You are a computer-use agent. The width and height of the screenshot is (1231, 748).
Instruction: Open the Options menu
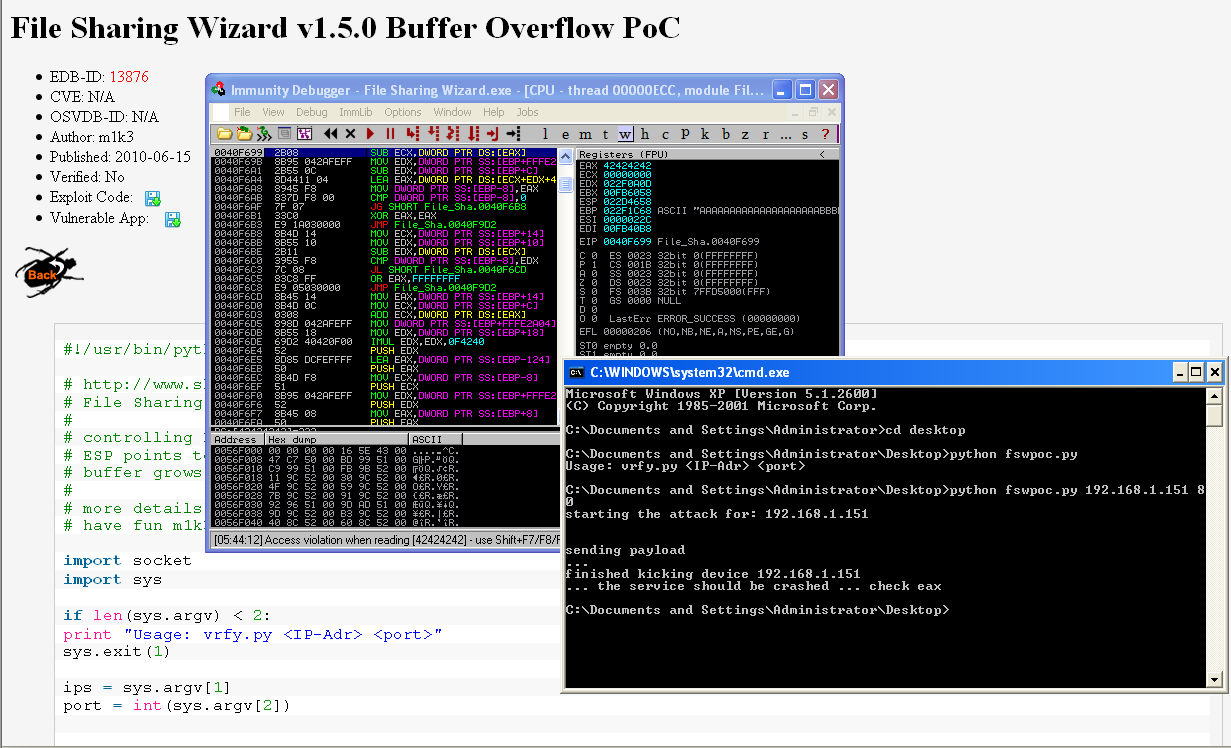click(x=403, y=112)
